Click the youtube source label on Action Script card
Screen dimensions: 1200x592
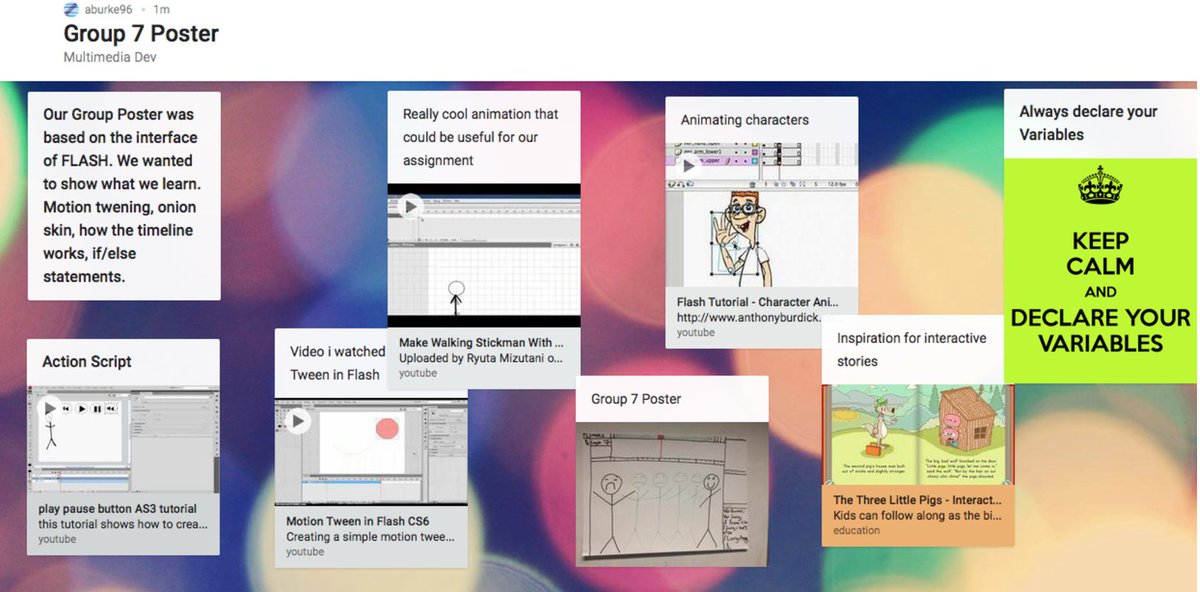click(x=55, y=537)
